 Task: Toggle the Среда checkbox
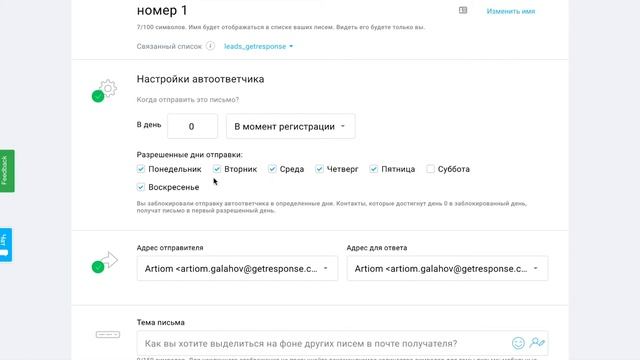pos(272,169)
